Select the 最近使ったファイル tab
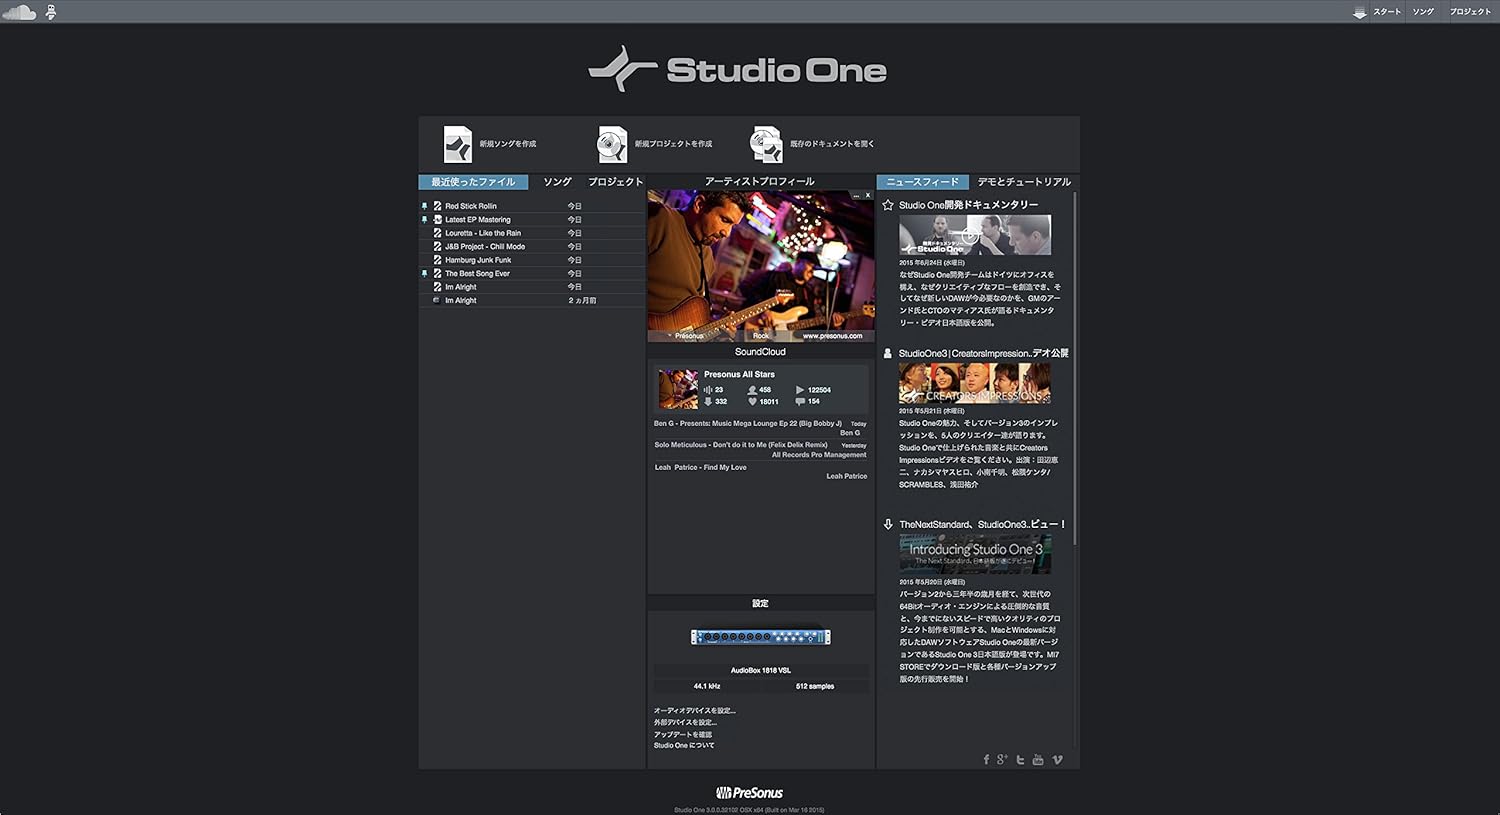 [473, 182]
